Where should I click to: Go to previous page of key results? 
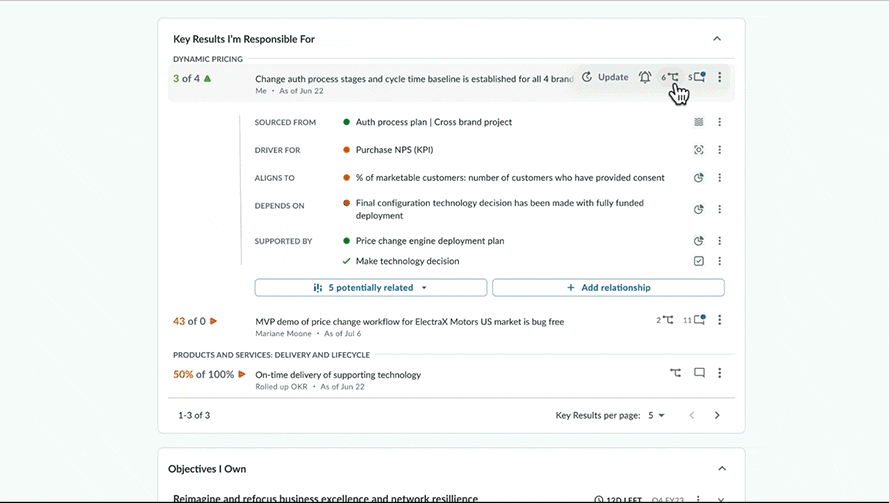pos(692,415)
